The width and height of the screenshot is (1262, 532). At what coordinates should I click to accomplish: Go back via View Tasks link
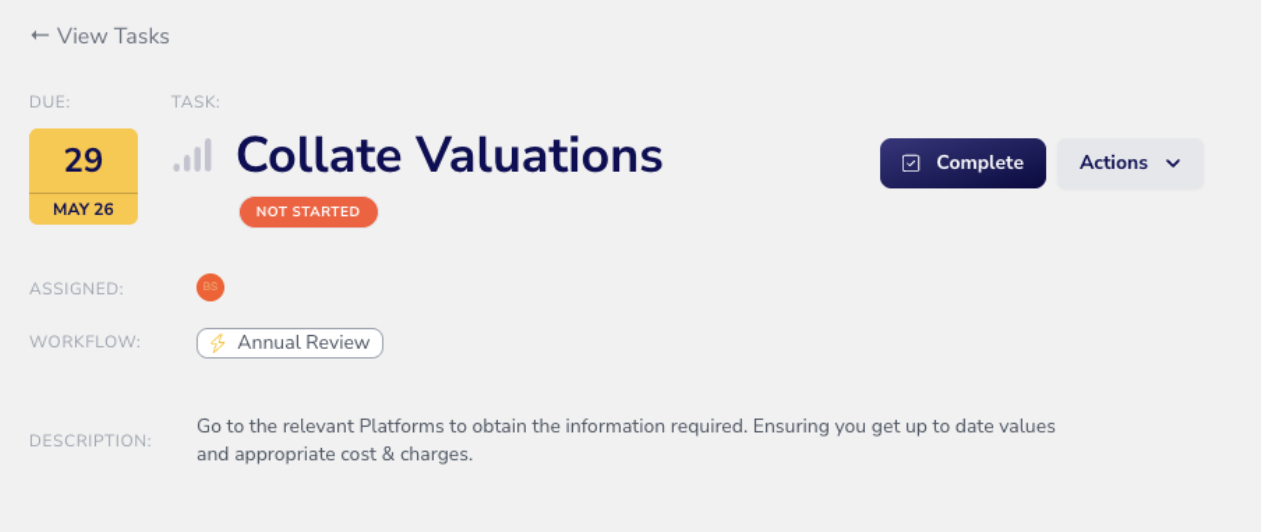[100, 36]
